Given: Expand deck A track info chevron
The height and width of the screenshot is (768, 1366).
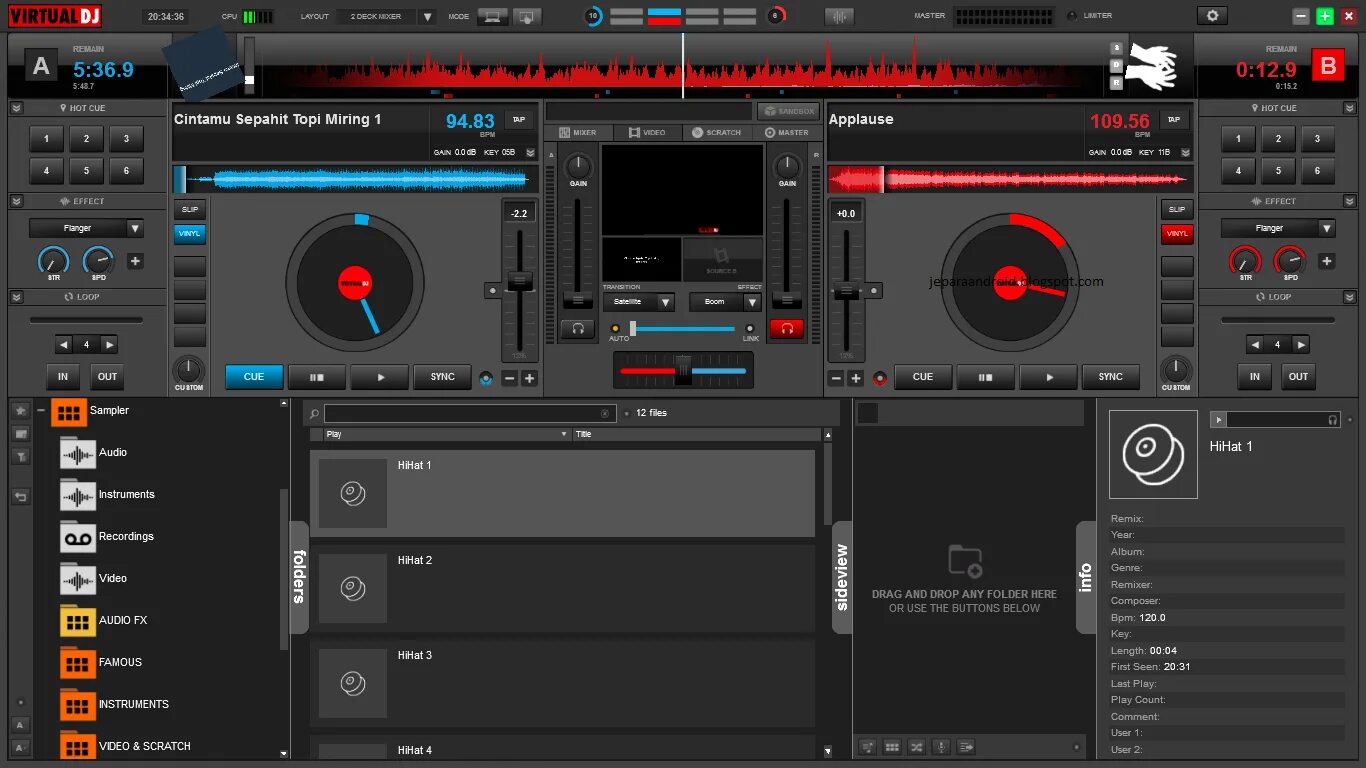Looking at the screenshot, I should [x=530, y=153].
